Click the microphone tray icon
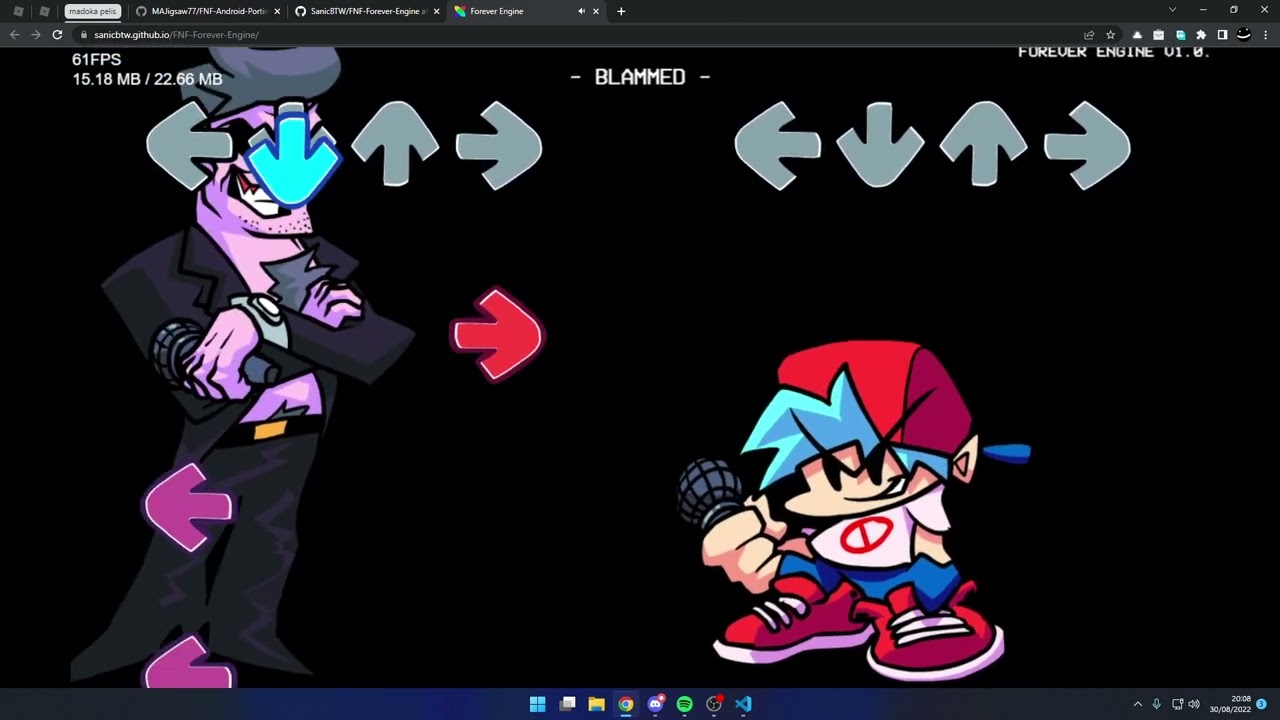The image size is (1280, 720). tap(1157, 704)
